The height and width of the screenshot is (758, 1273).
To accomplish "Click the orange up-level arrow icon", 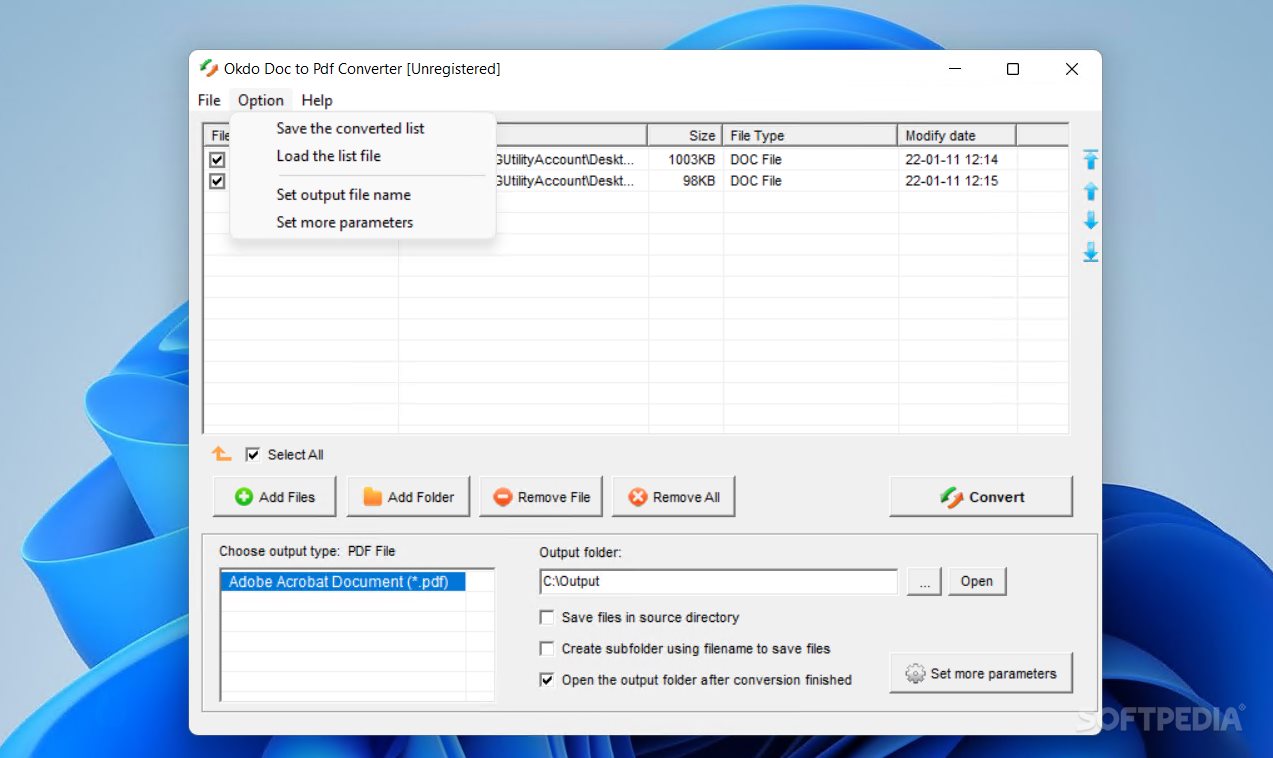I will pos(222,454).
